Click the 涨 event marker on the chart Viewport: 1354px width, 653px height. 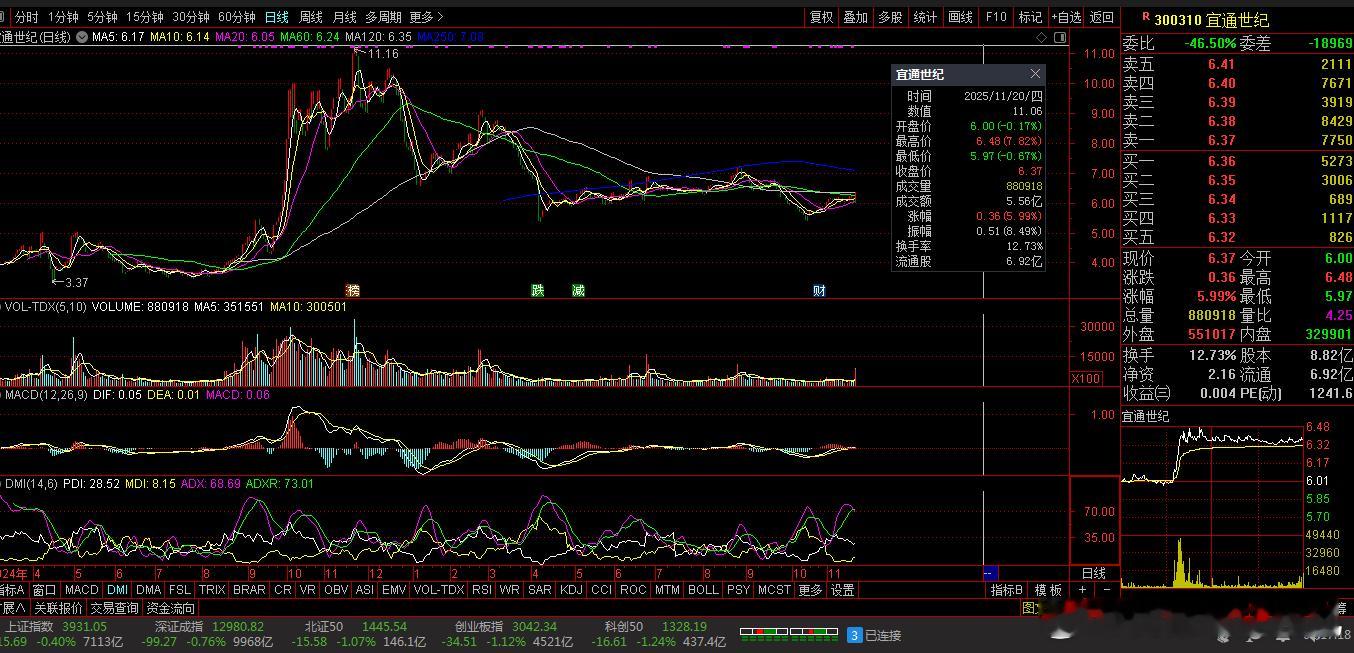click(352, 290)
